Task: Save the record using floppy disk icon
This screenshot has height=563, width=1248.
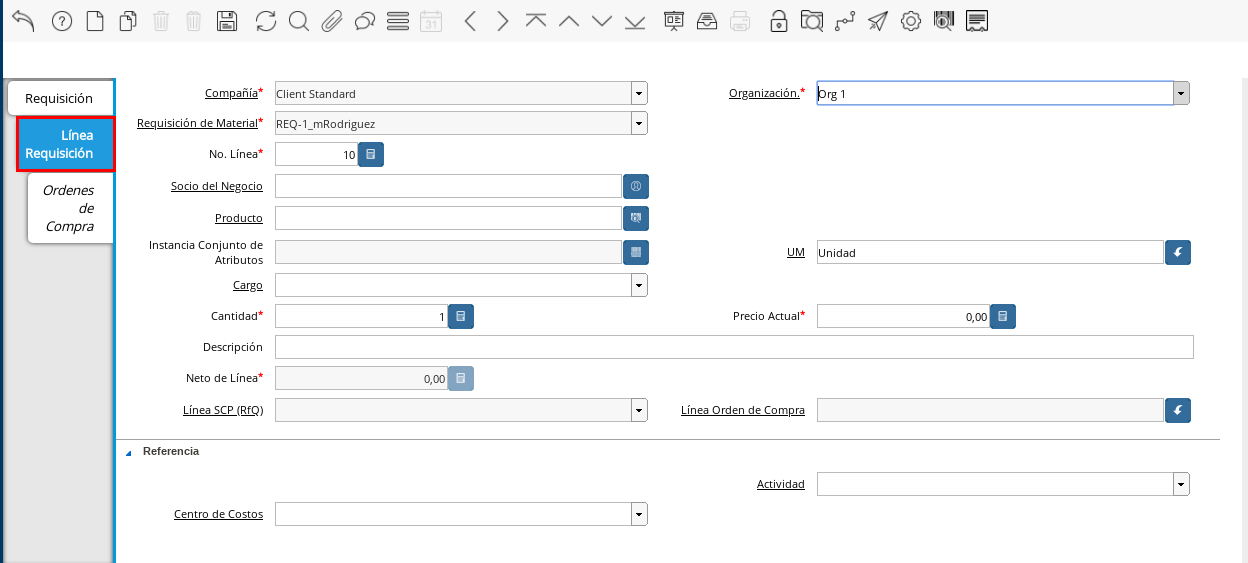Action: point(227,21)
